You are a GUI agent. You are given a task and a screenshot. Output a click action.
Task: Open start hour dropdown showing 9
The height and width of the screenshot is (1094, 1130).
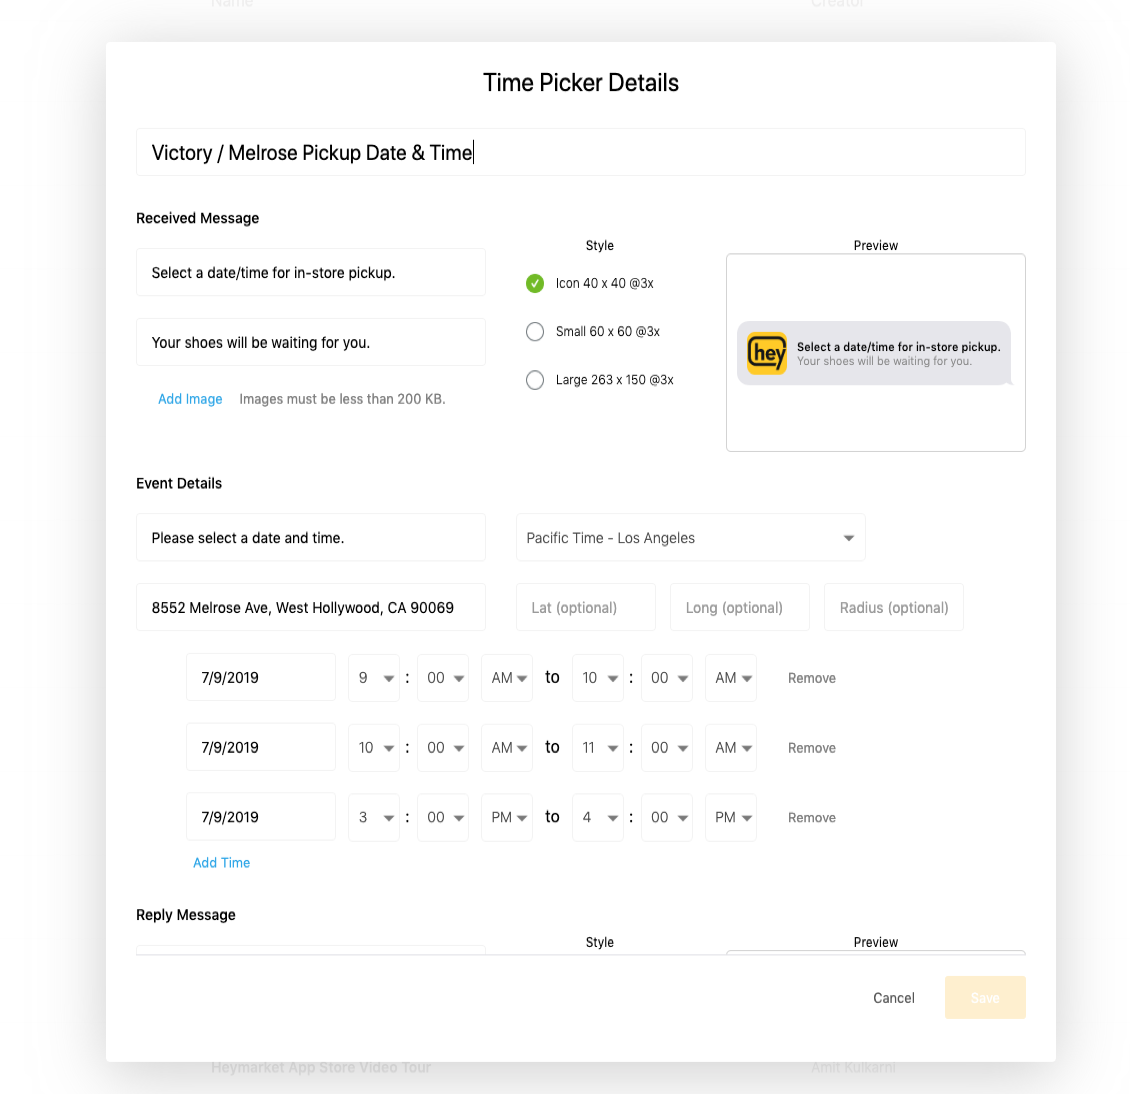(x=374, y=677)
